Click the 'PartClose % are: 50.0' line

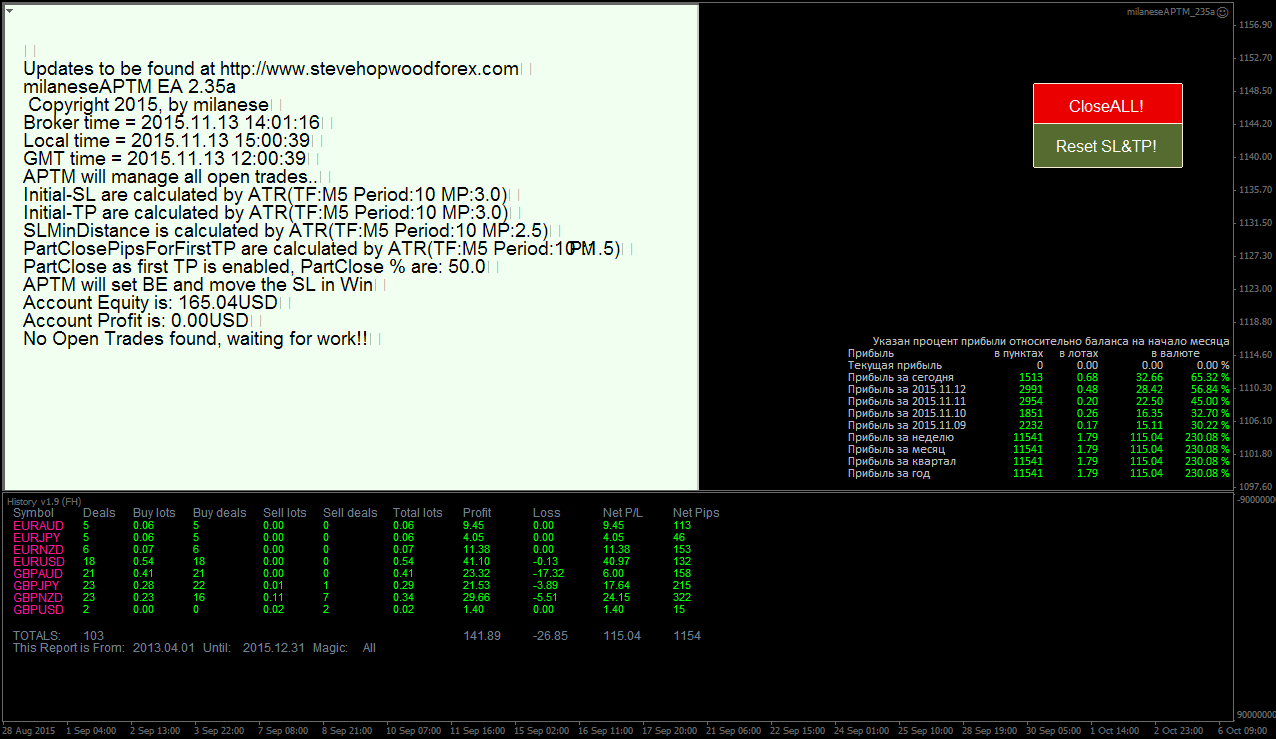[x=254, y=267]
